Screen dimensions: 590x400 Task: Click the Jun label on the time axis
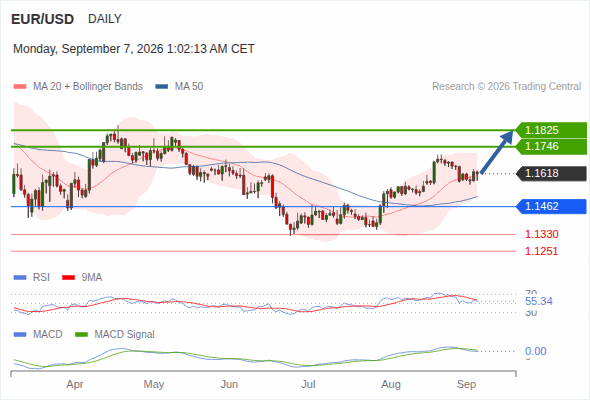[x=229, y=385]
